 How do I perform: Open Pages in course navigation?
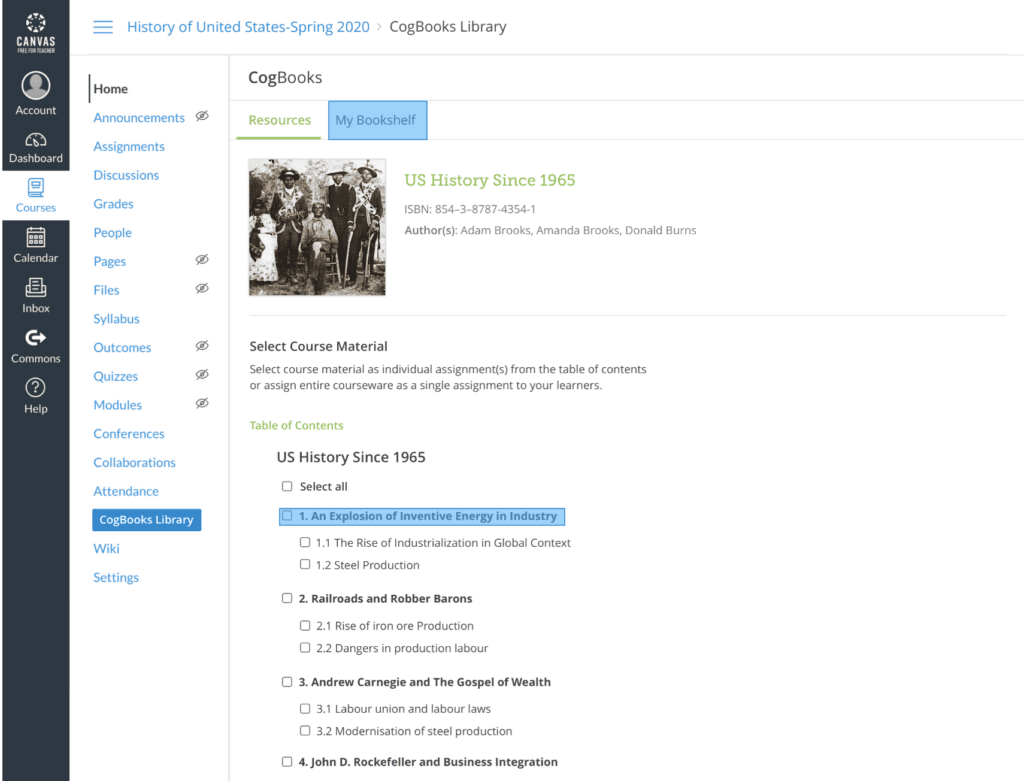tap(110, 261)
